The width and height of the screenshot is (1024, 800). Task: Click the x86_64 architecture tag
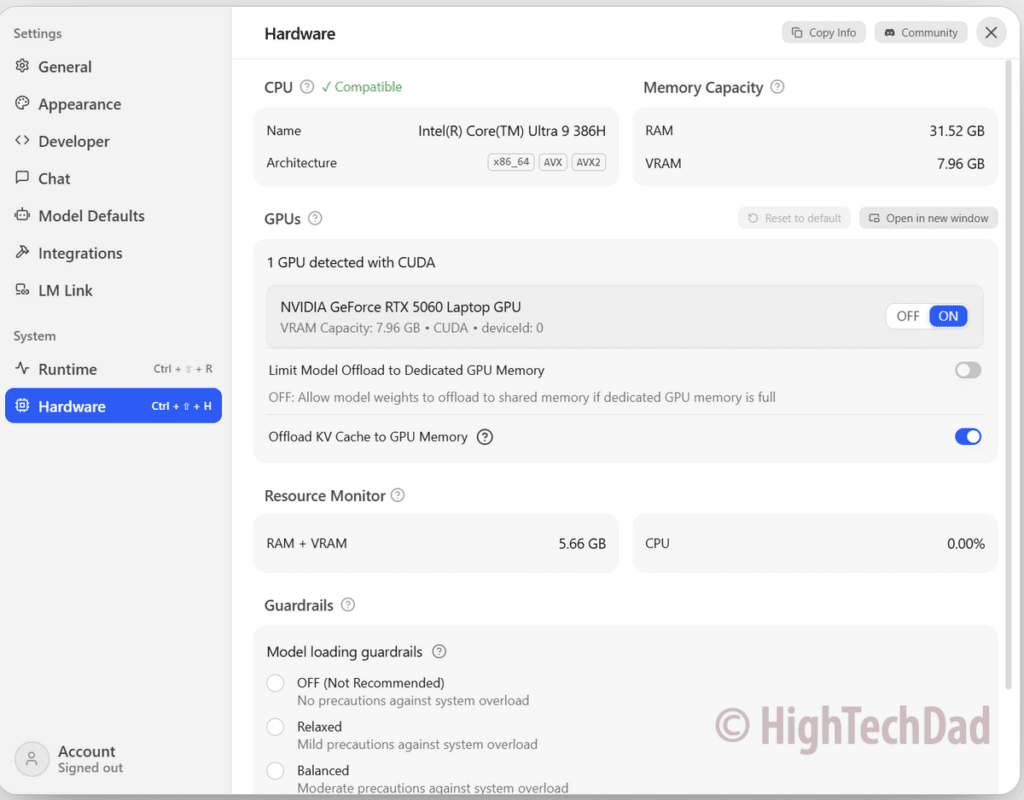click(511, 162)
